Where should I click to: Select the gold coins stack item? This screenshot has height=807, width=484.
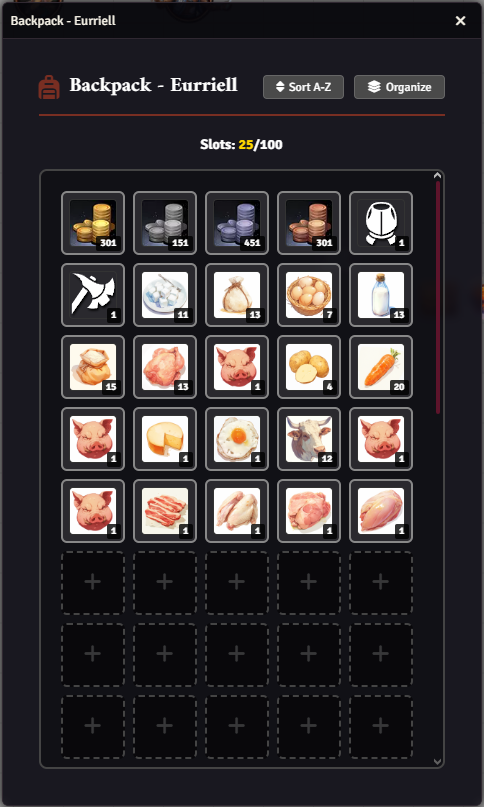93,223
